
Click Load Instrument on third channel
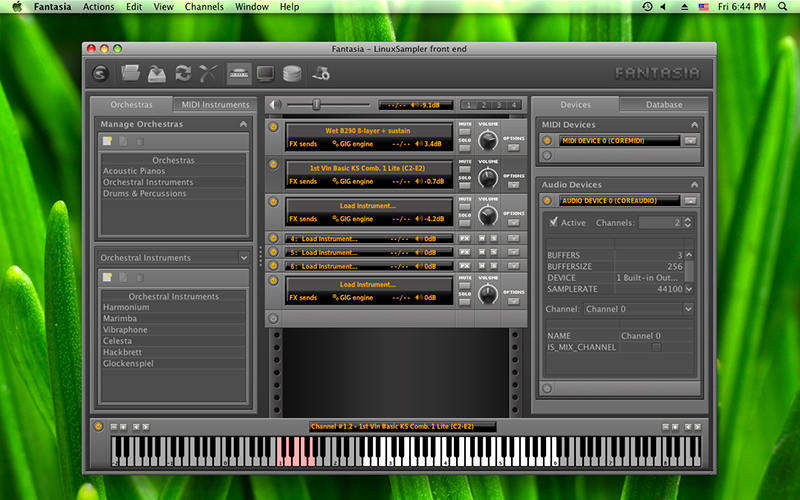coord(367,206)
